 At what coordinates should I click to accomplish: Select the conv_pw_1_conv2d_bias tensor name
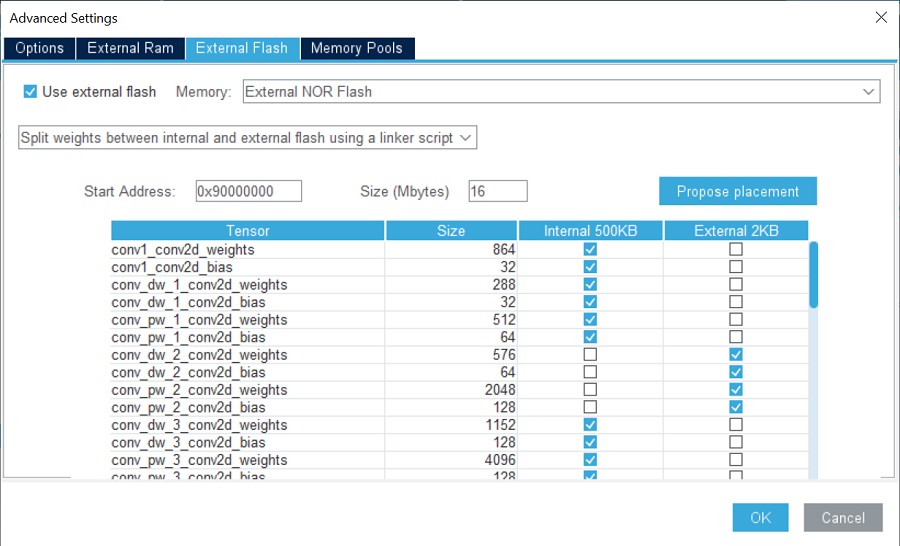pyautogui.click(x=188, y=337)
